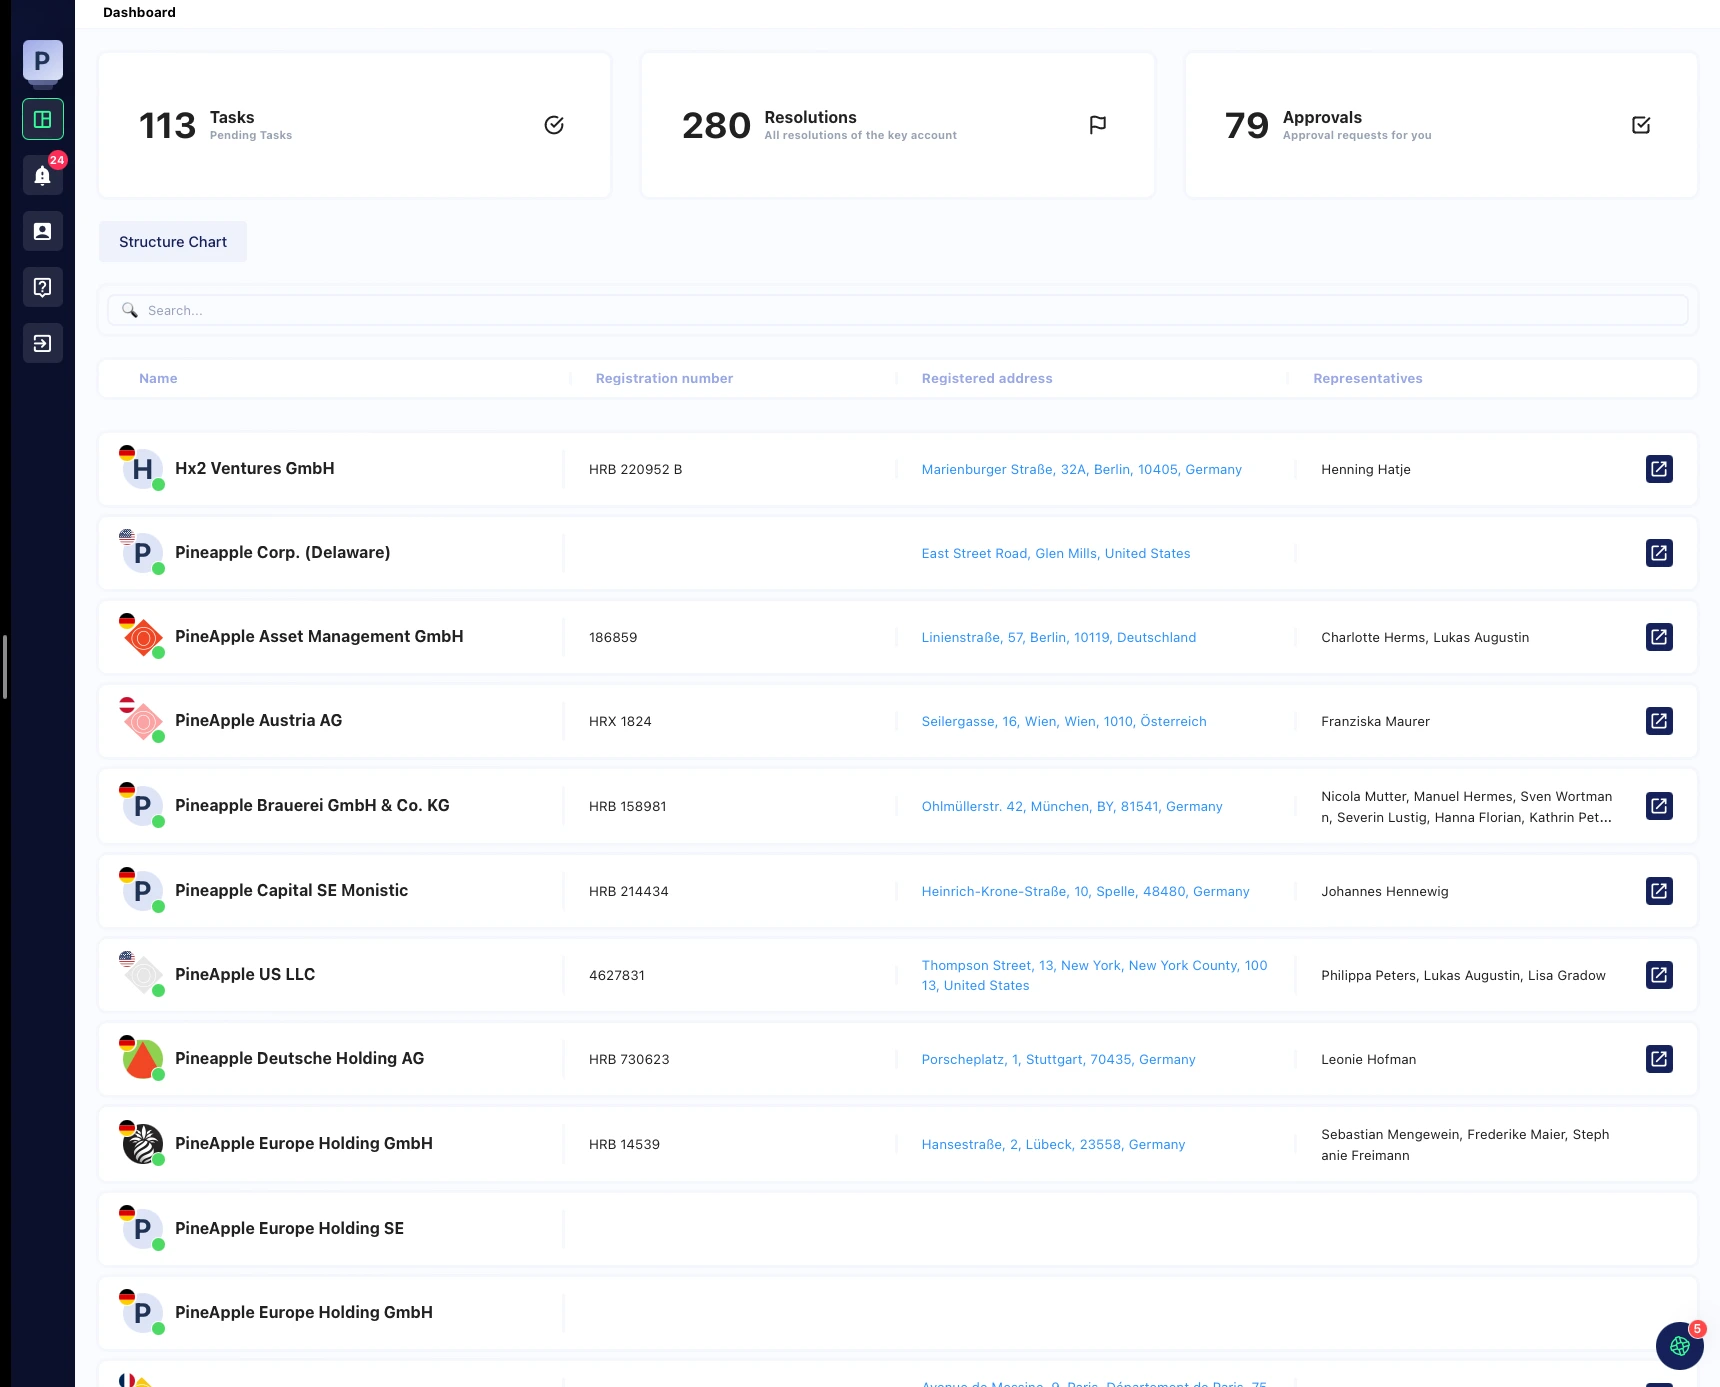Click representative Leonie Hofman
The image size is (1720, 1387).
[1369, 1059]
